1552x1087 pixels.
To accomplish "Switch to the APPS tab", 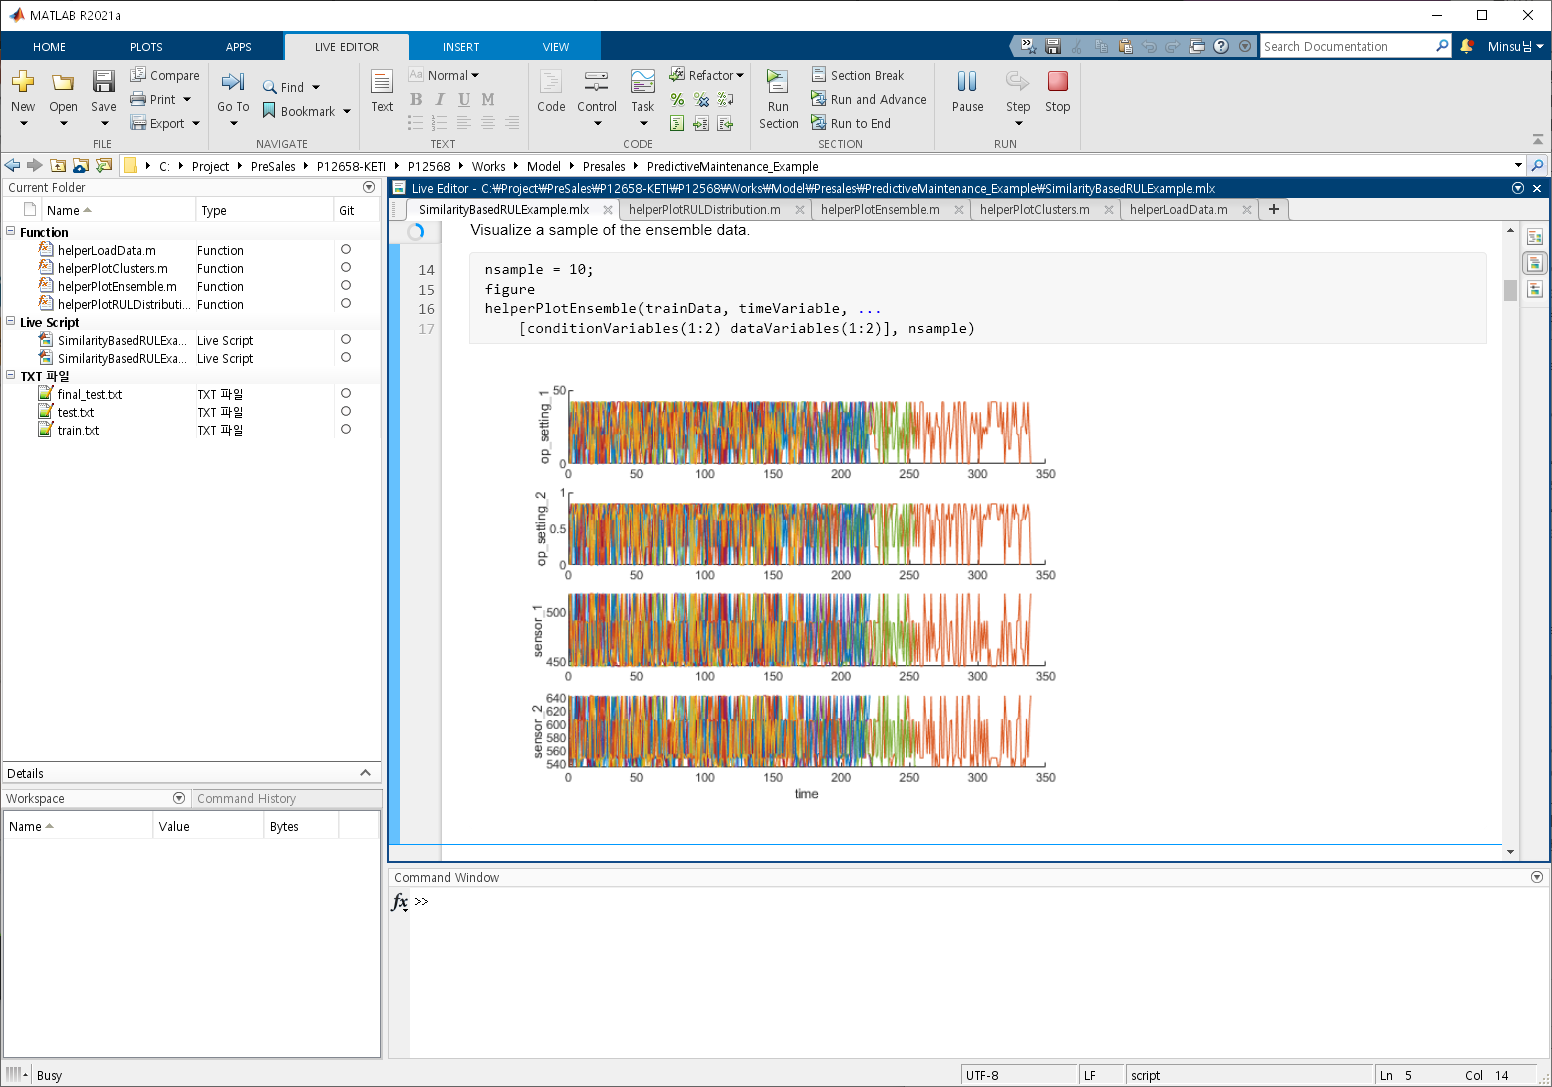I will click(x=239, y=46).
